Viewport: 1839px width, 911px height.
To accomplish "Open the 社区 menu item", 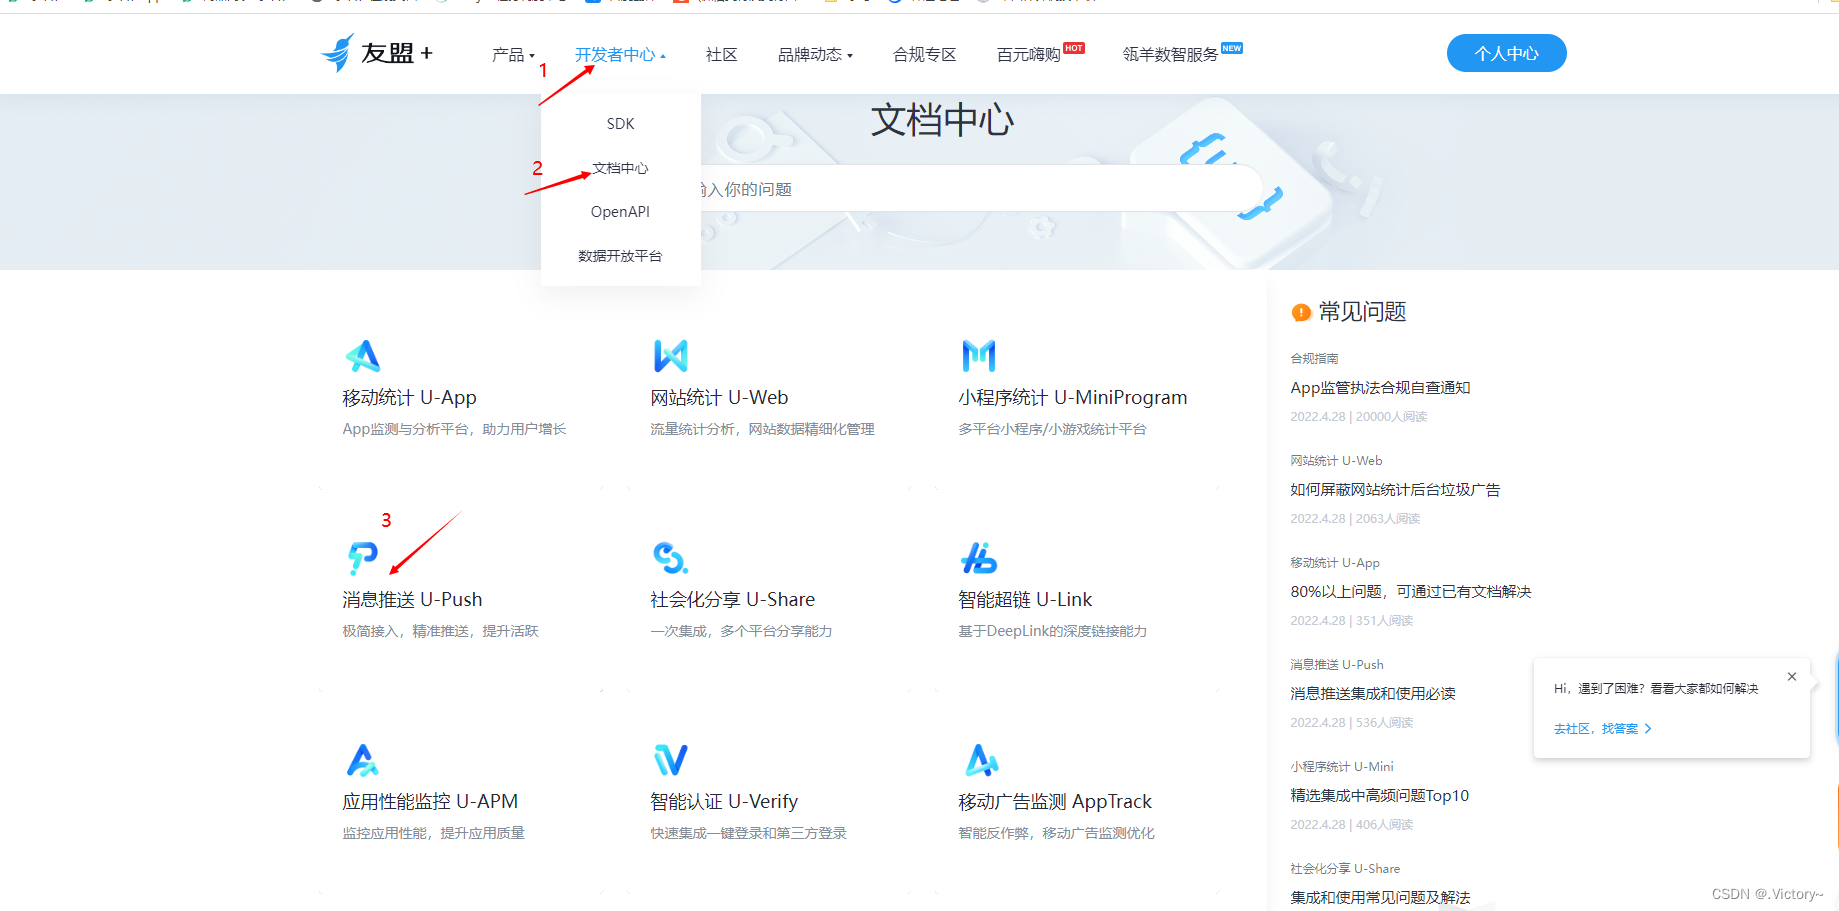I will [721, 54].
